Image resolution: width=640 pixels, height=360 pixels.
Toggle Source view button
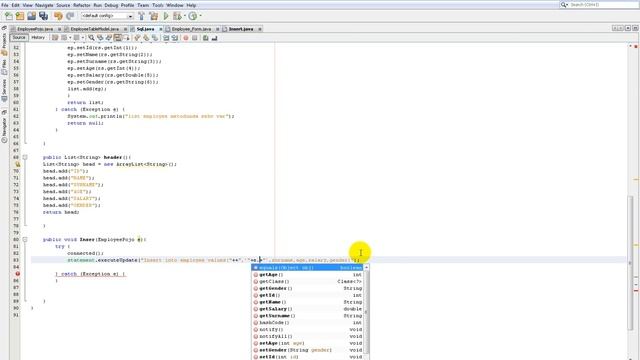tap(19, 38)
